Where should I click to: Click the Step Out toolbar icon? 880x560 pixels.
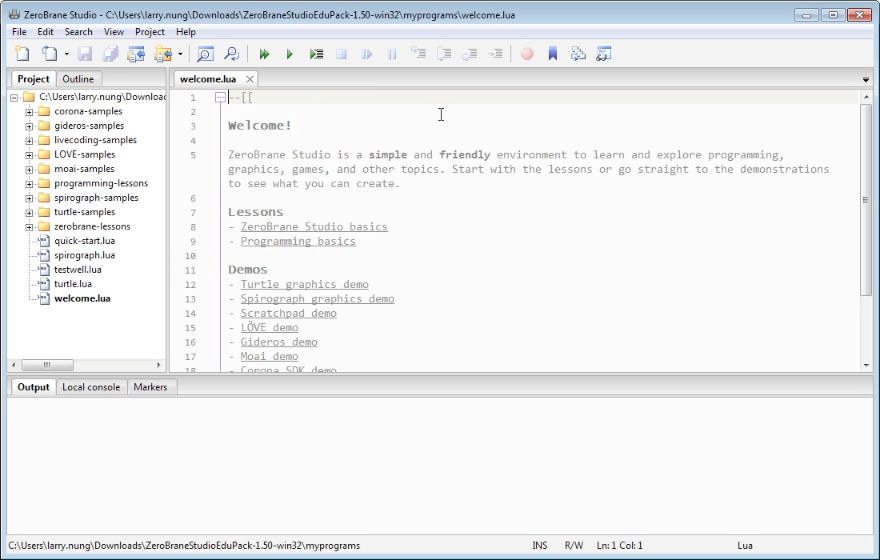(470, 53)
